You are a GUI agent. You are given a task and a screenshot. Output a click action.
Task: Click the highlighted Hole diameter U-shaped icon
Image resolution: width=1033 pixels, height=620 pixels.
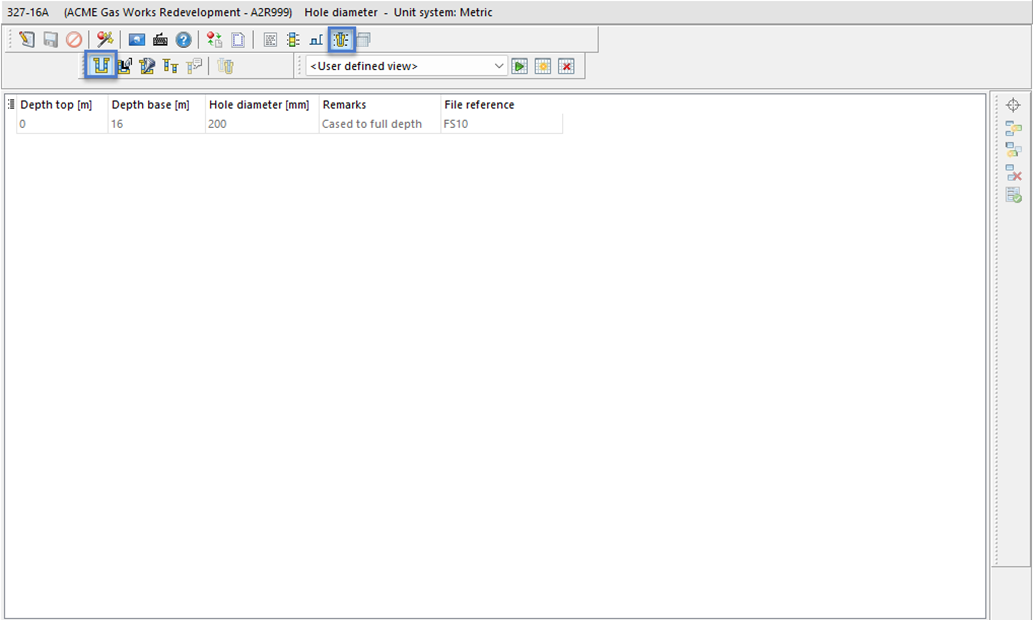coord(100,66)
